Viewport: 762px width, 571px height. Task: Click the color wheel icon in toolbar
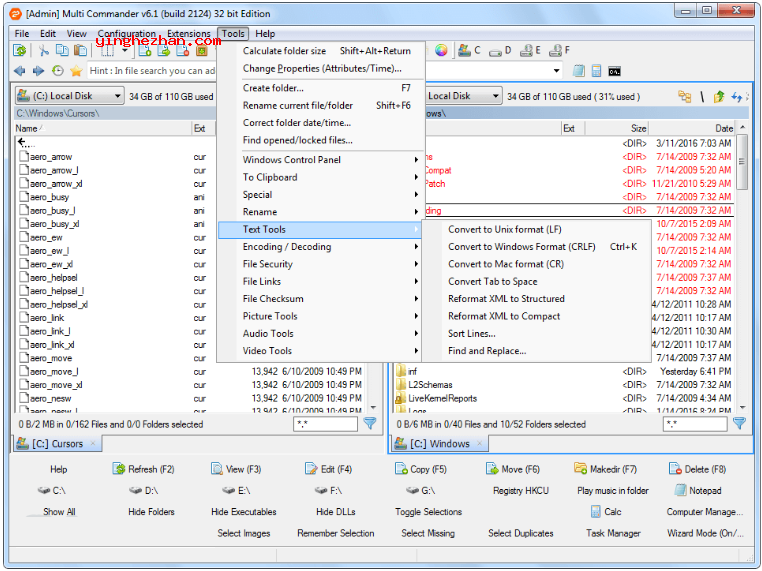[x=439, y=50]
